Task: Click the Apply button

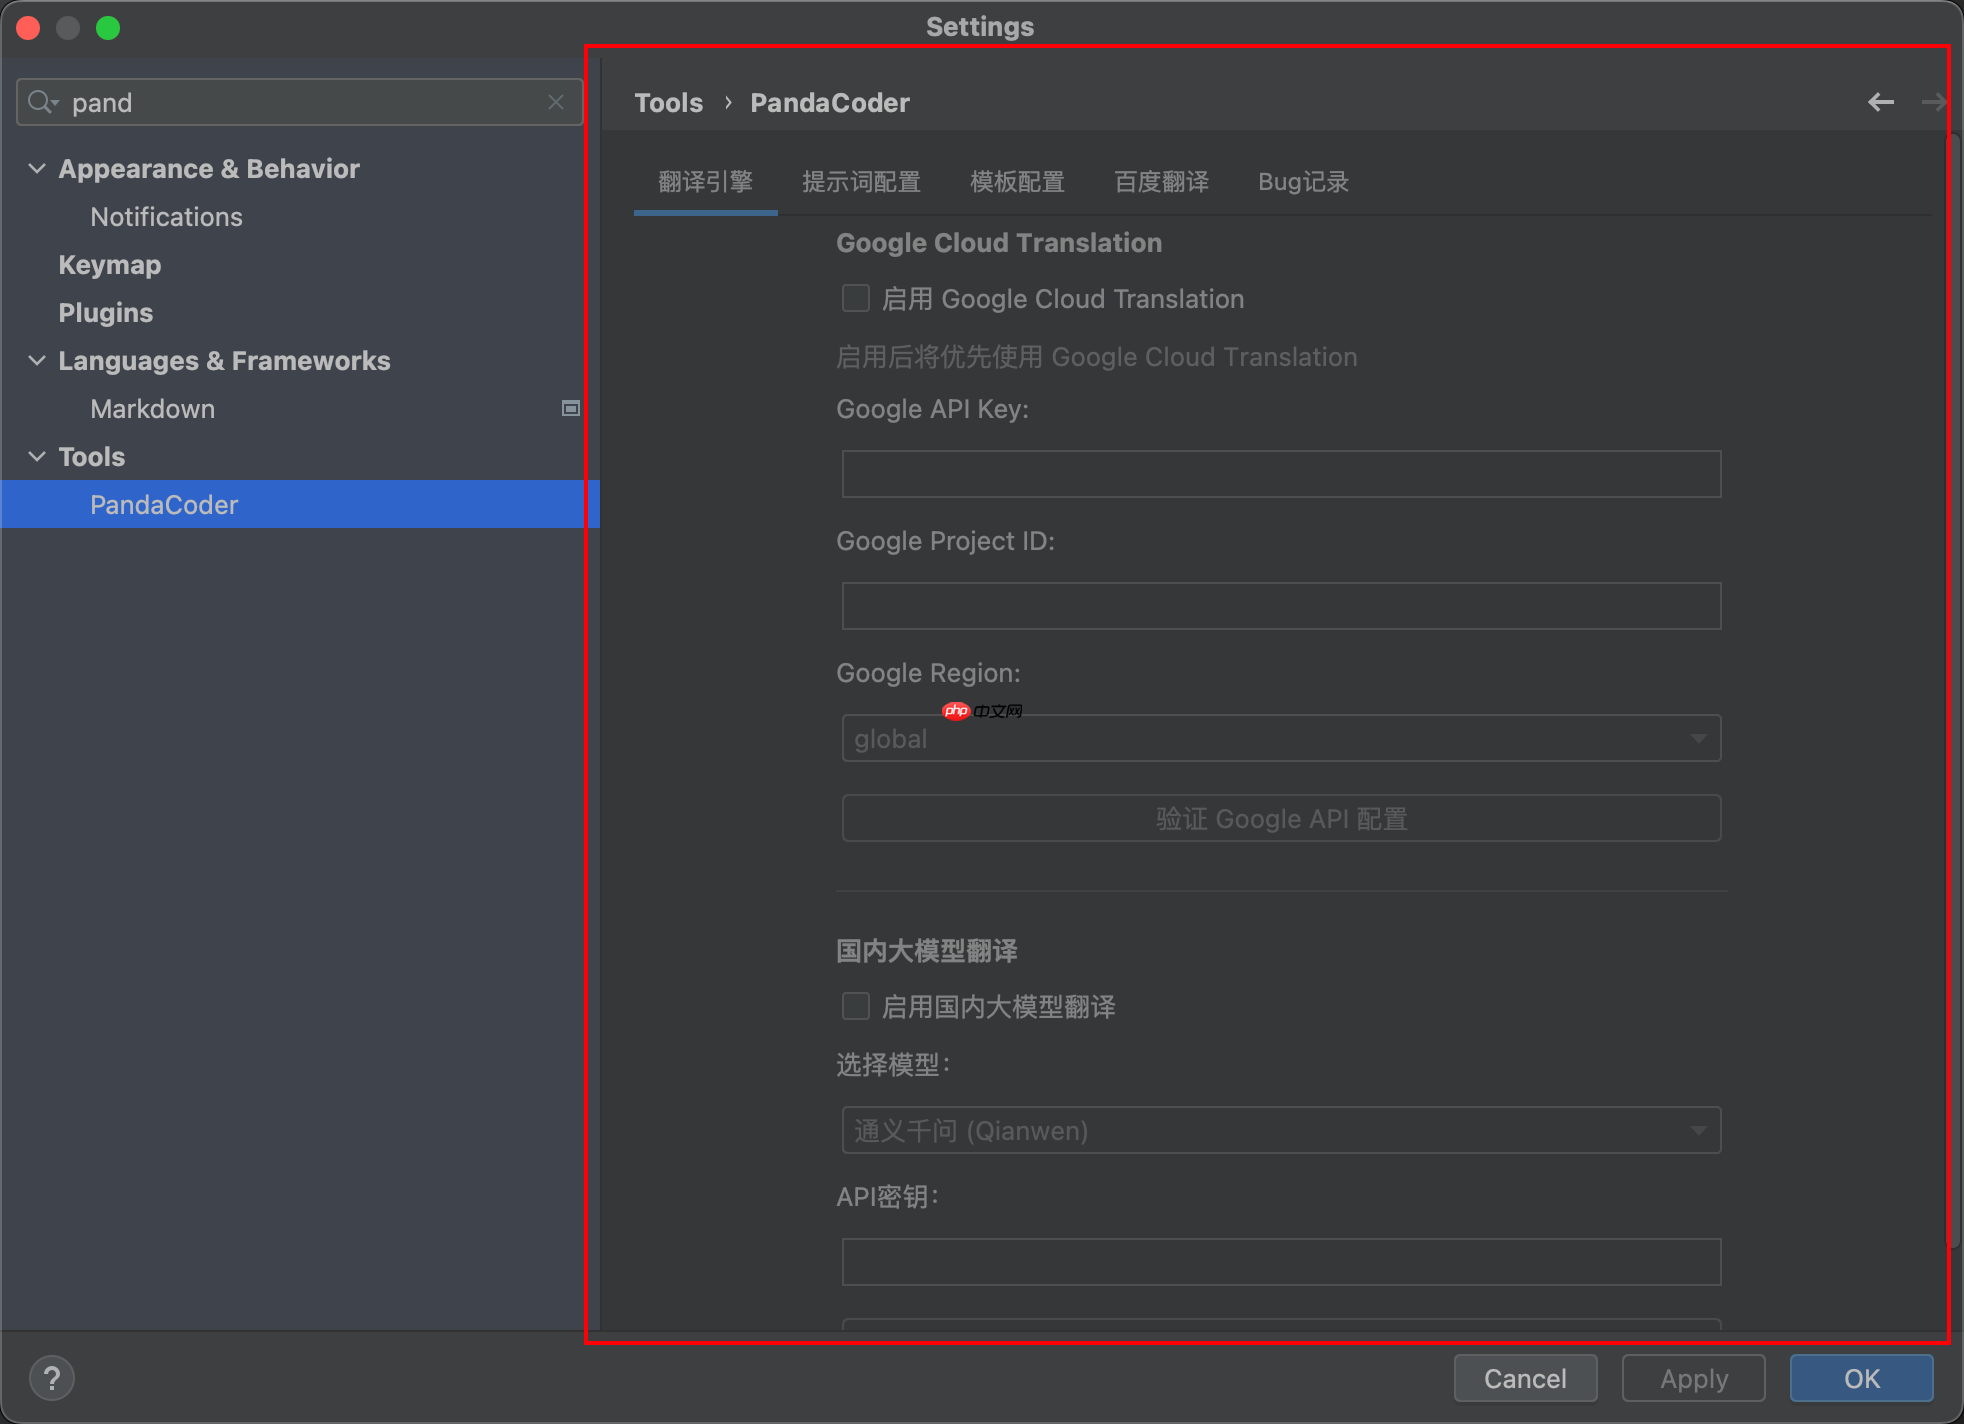Action: 1693,1378
